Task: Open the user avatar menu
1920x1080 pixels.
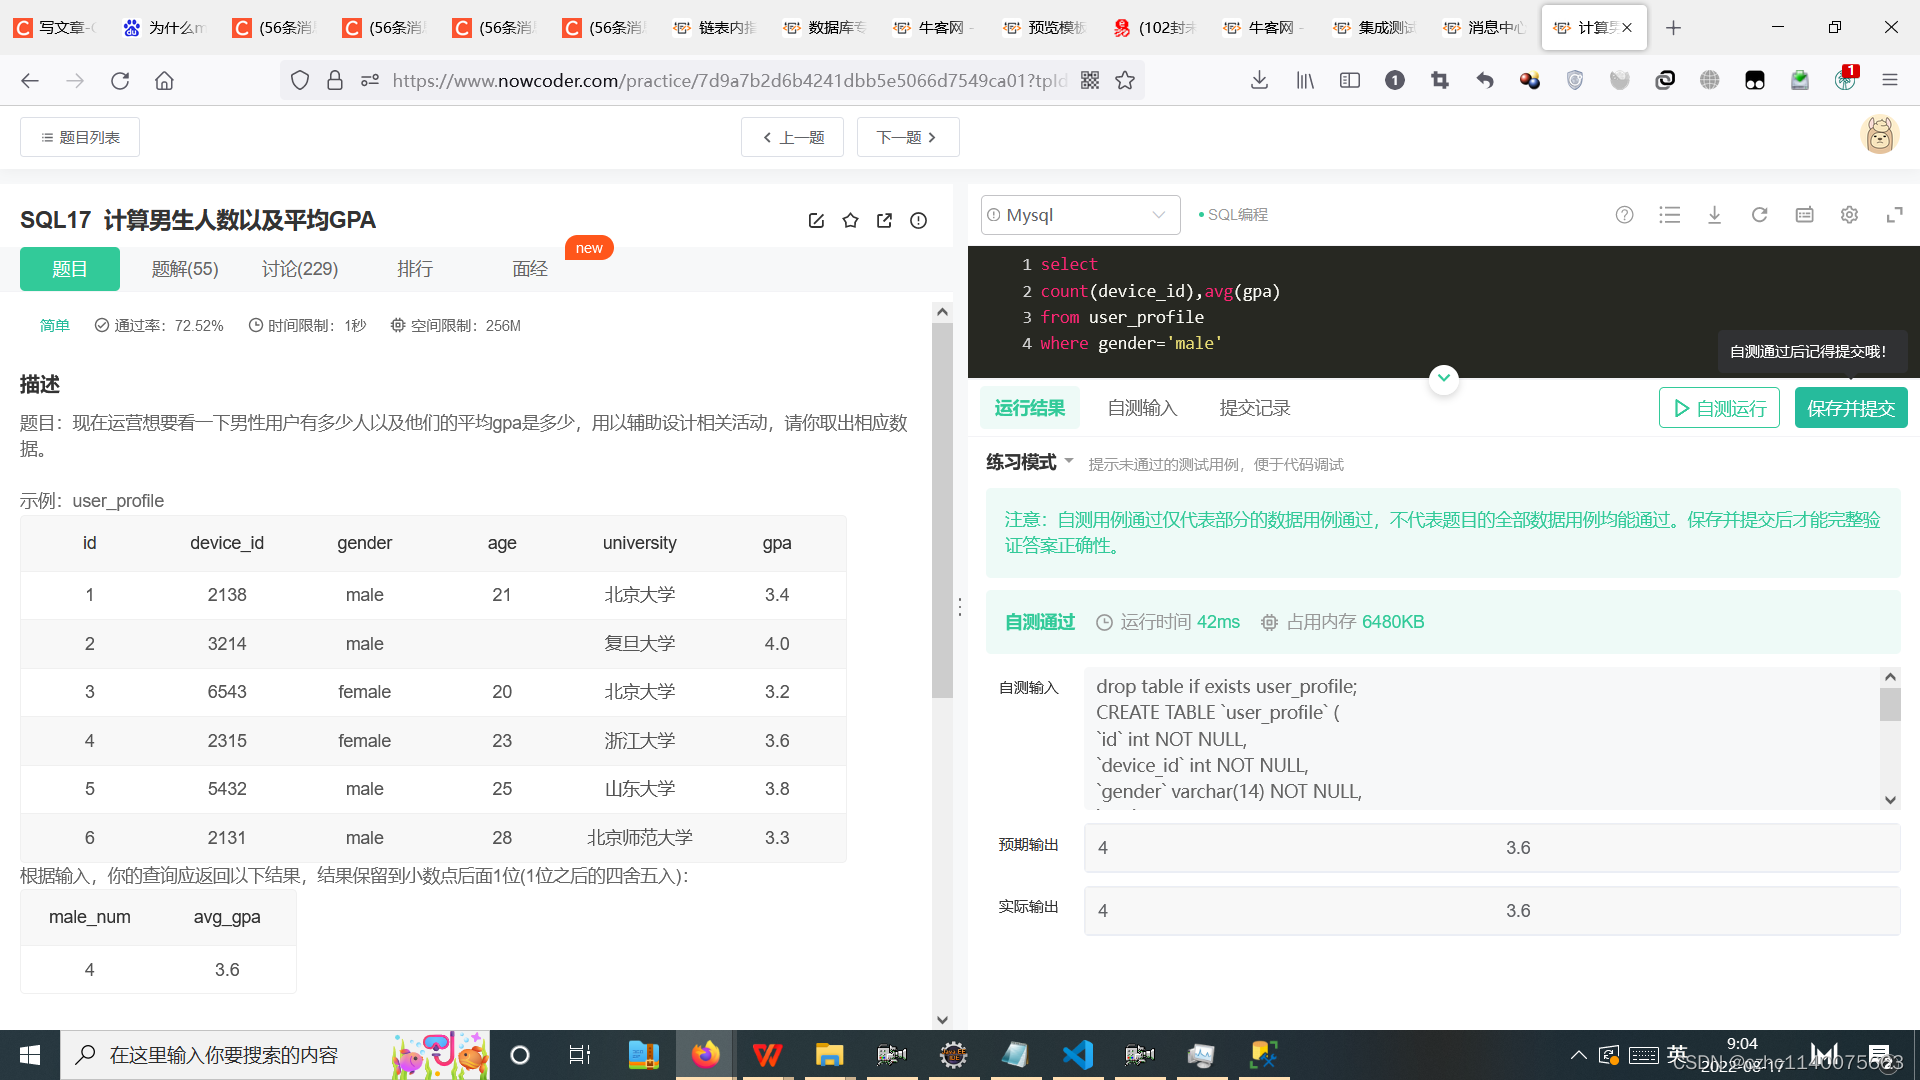Action: 1879,134
